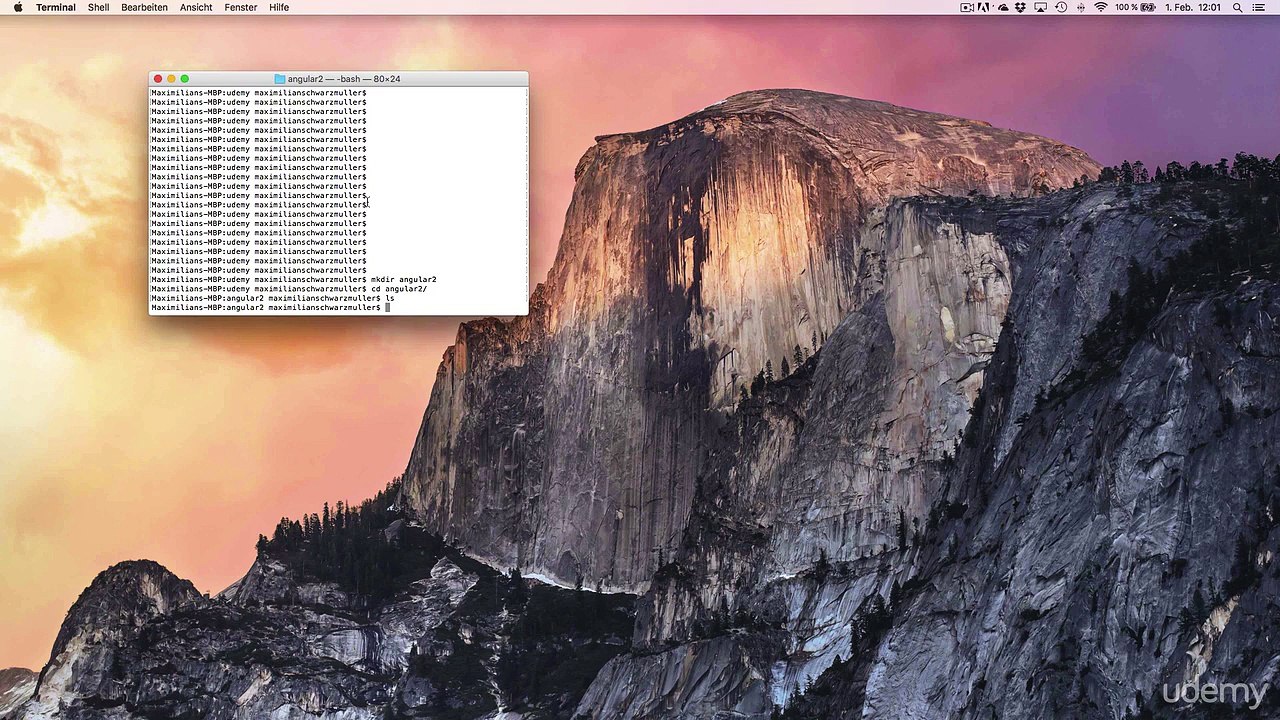Open the Apple menu

point(17,7)
